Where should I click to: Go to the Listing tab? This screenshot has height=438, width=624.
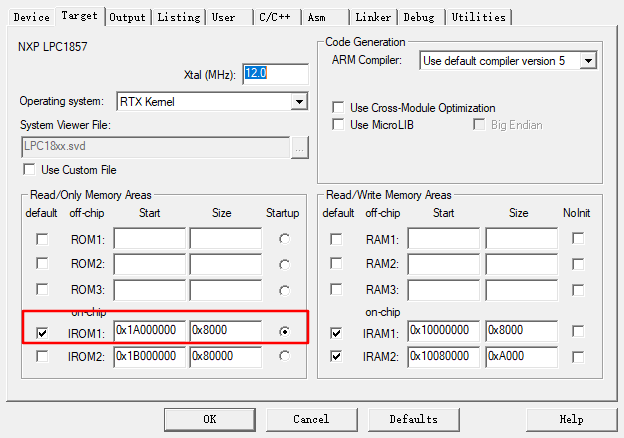[x=179, y=17]
